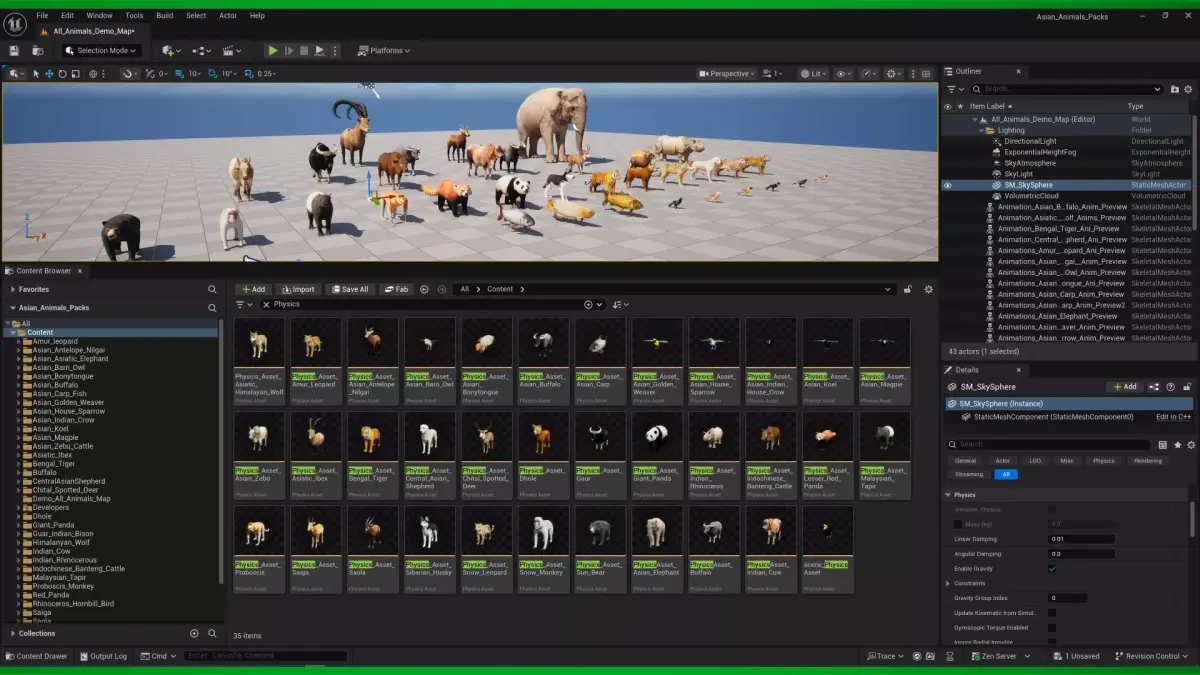Open the Platforms dropdown
1200x675 pixels.
point(384,51)
